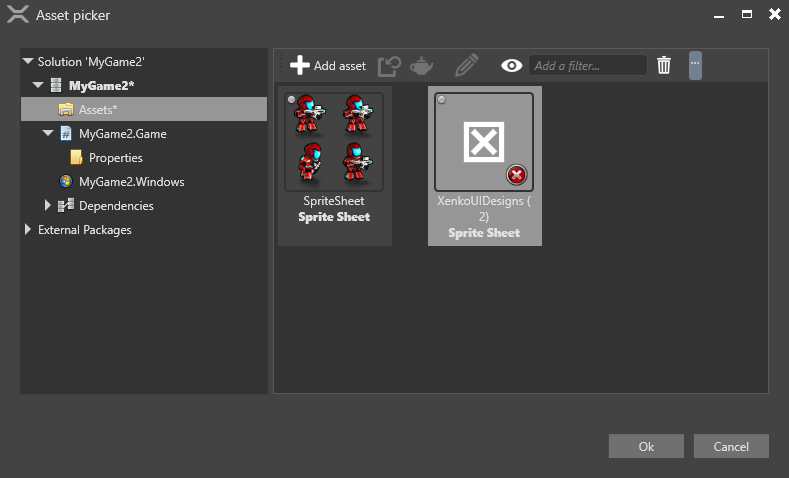Select the Assets folder in the tree

[97, 109]
